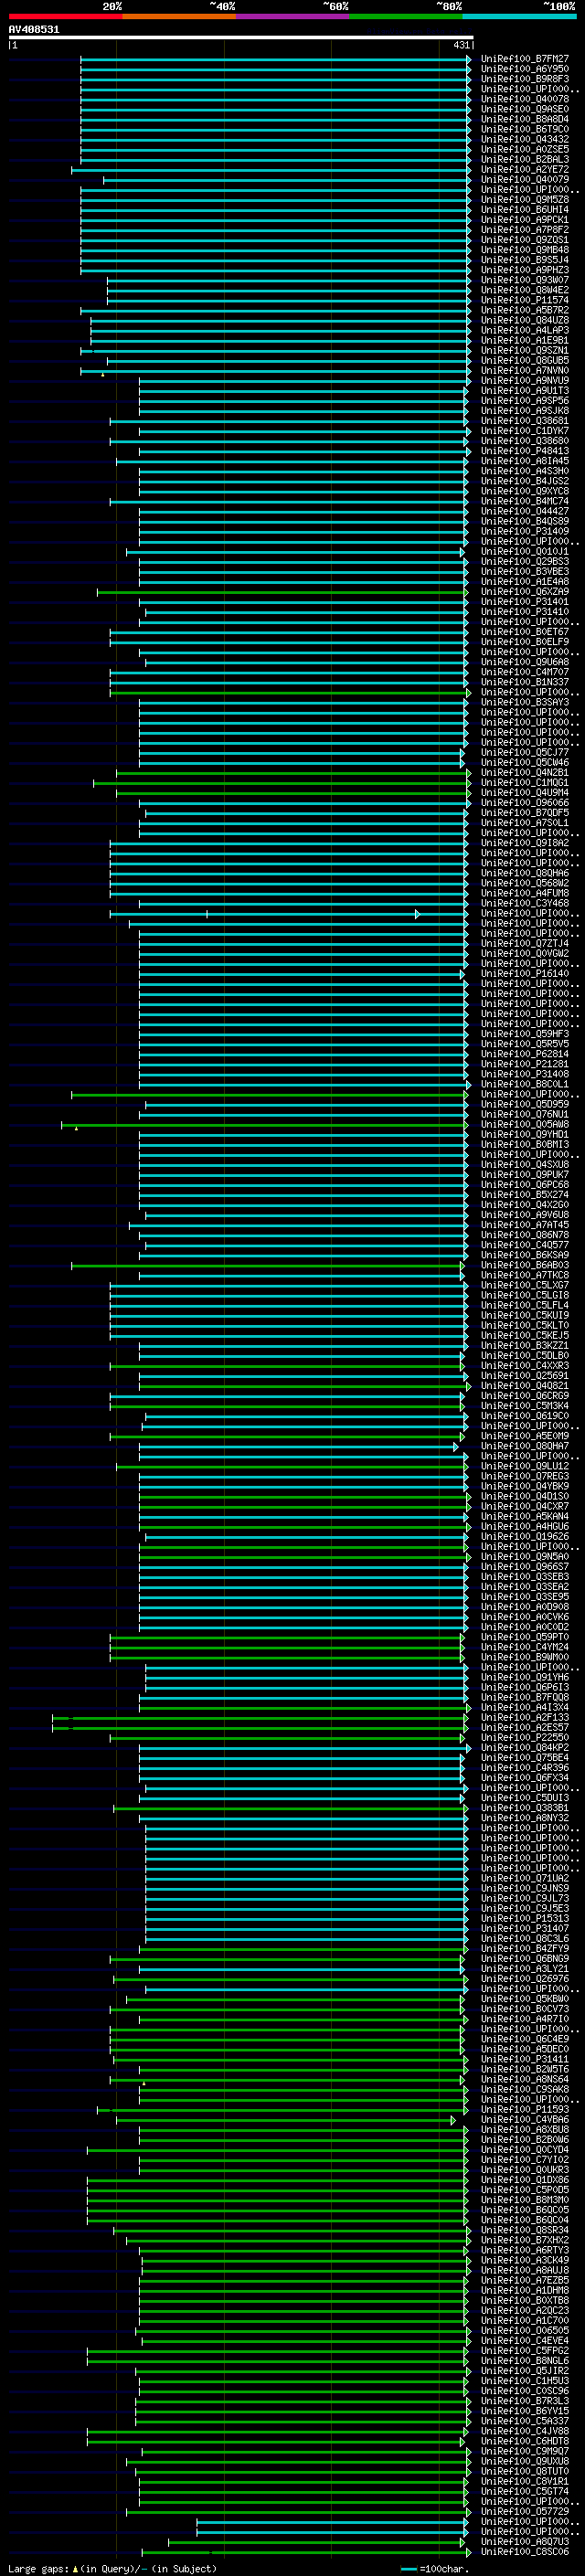Select the purple ~60% identity legend segment
Image resolution: width=585 pixels, height=2576 pixels.
click(x=292, y=16)
